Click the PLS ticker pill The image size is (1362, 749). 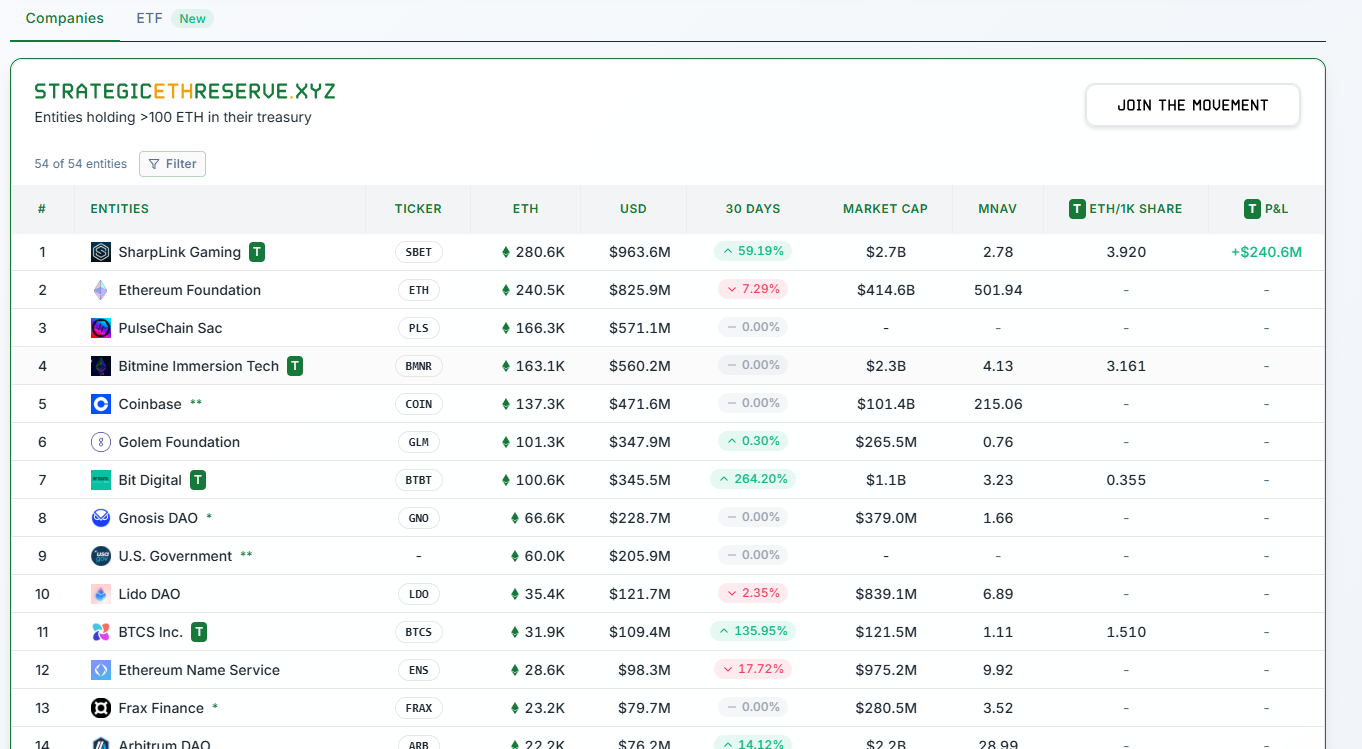pos(419,328)
